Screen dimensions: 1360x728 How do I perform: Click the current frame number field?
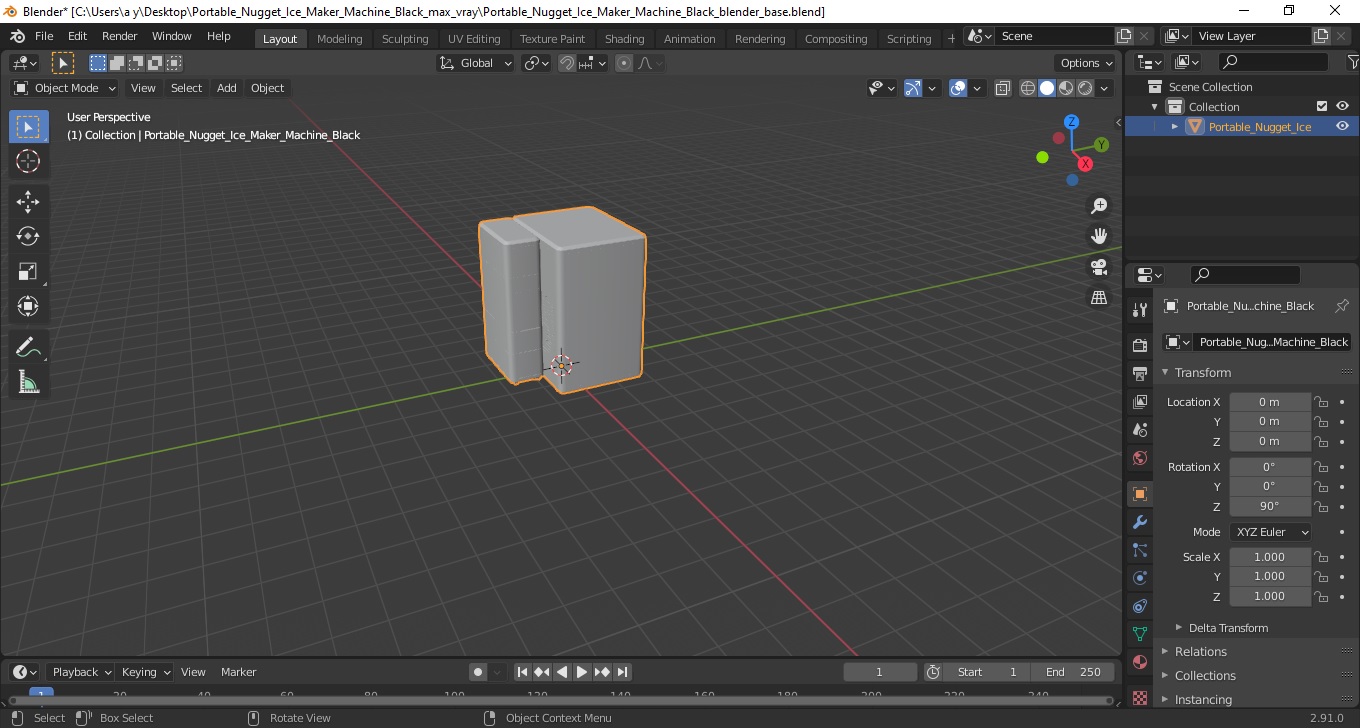pyautogui.click(x=880, y=672)
